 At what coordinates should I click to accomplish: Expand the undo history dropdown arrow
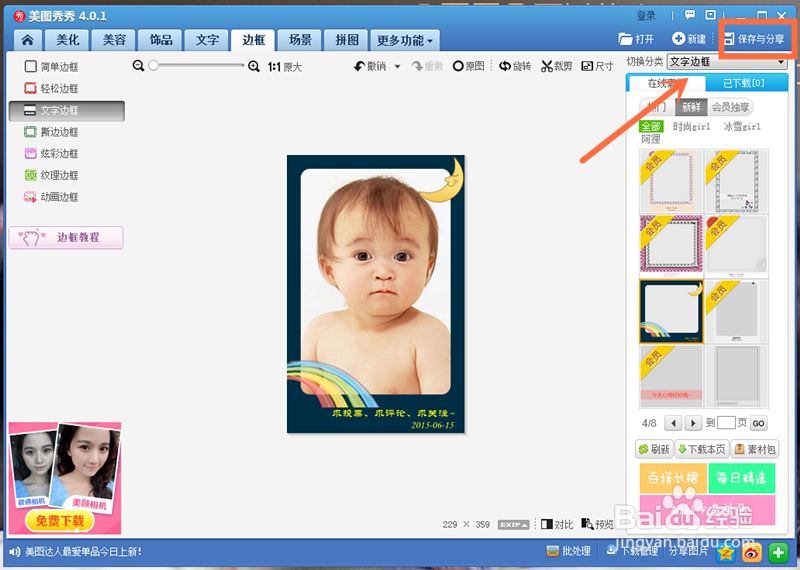coord(397,66)
